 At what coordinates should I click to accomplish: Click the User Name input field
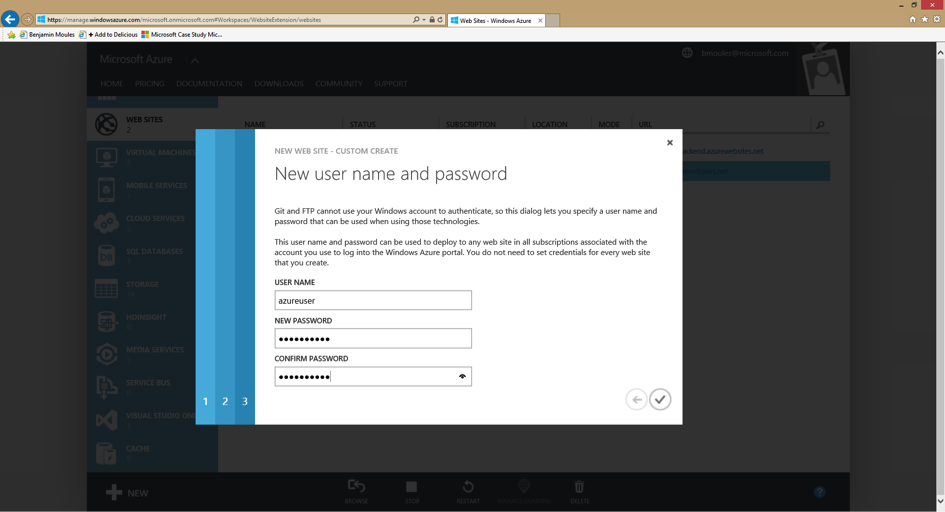(x=373, y=301)
